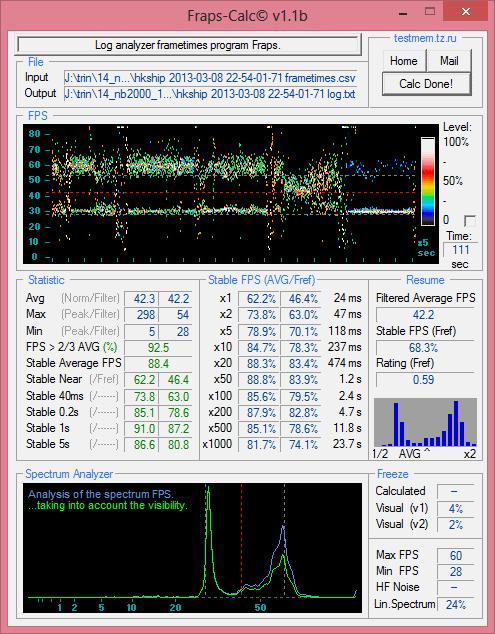The width and height of the screenshot is (495, 634).
Task: Click the Calc Done! button
Action: pyautogui.click(x=426, y=84)
